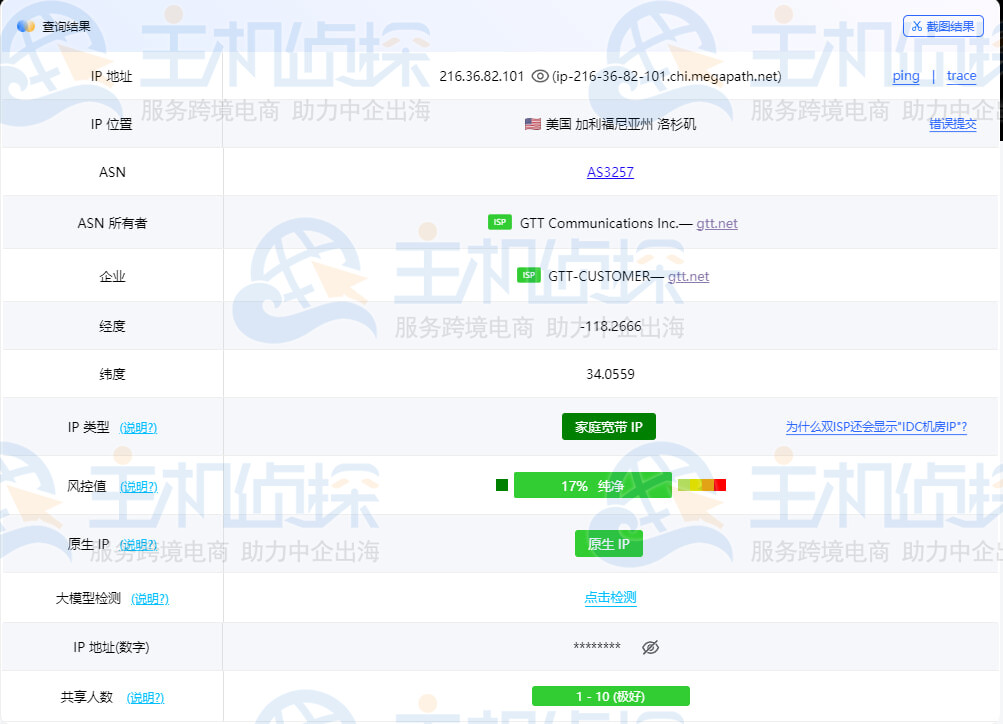Open the 说明? link next to 风控值
Screen dimensions: 1003x724
click(139, 487)
